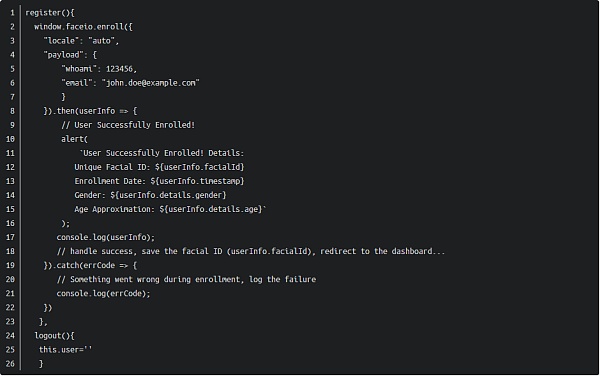This screenshot has height=376, width=600.
Task: Place cursor on logout(){ method
Action: 54,336
